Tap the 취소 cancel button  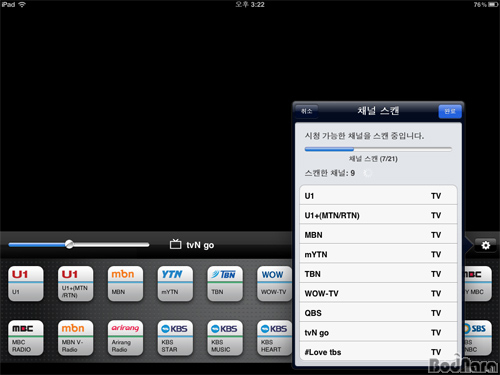[306, 111]
